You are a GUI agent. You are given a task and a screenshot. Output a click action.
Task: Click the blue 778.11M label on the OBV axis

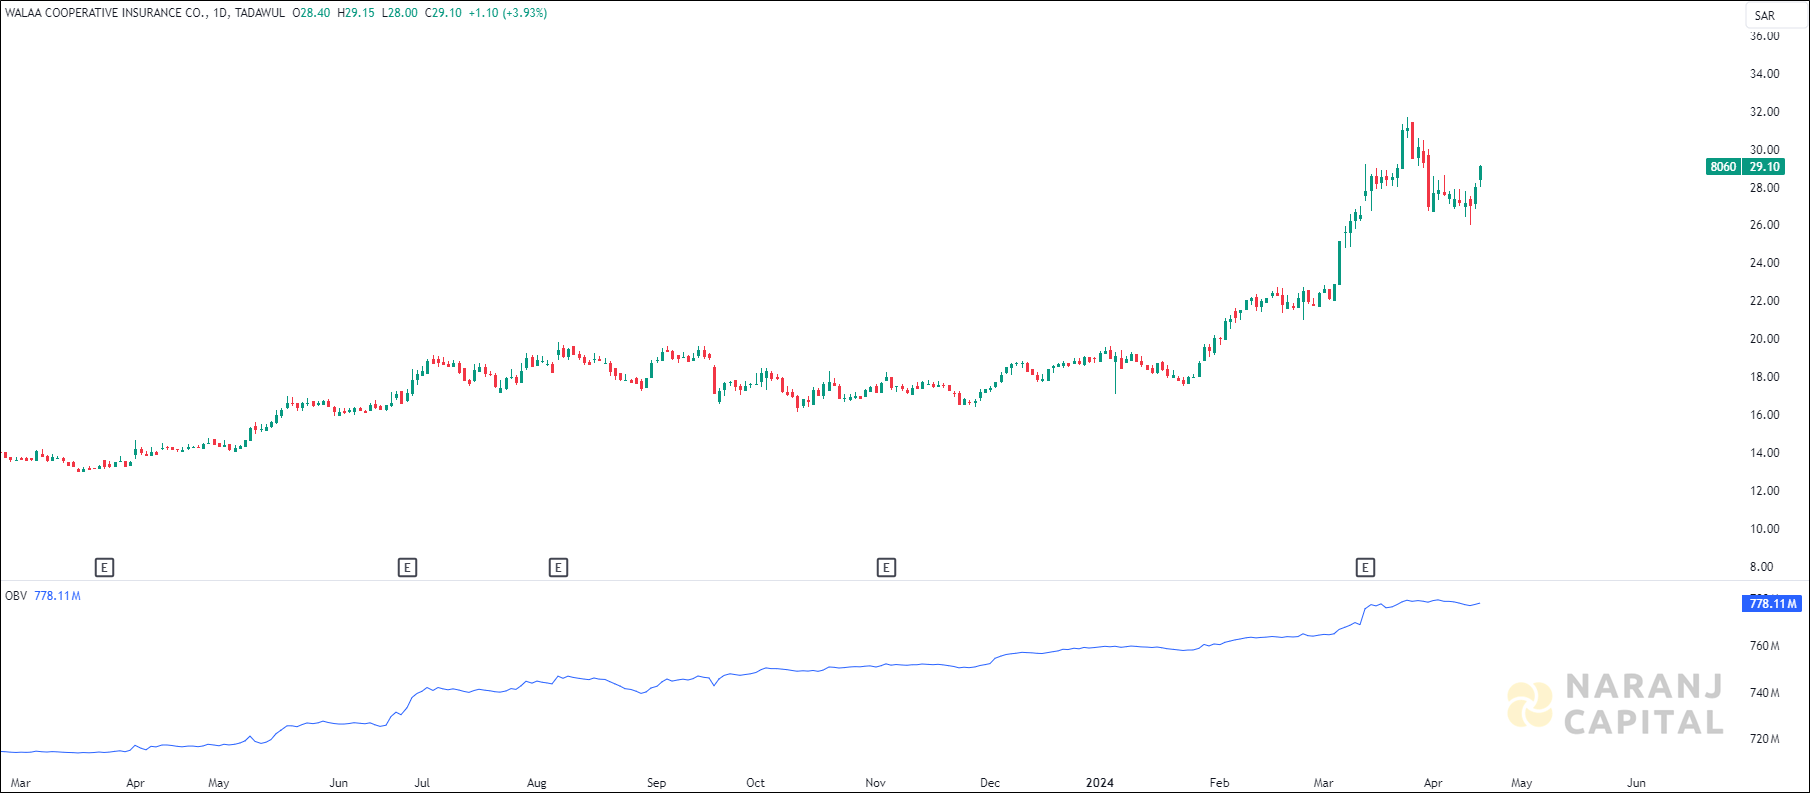tap(1772, 603)
